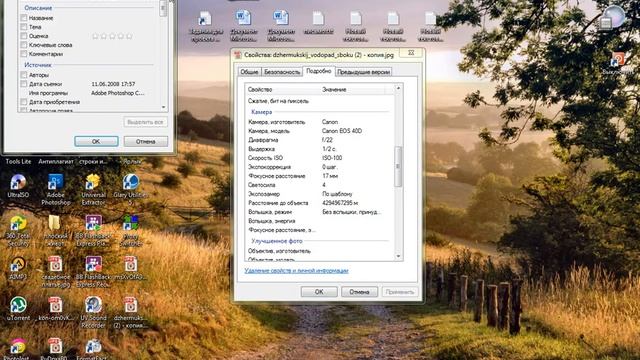Select the Вспышка, режим property row
Image resolution: width=640 pixels, height=360 pixels.
coord(320,212)
